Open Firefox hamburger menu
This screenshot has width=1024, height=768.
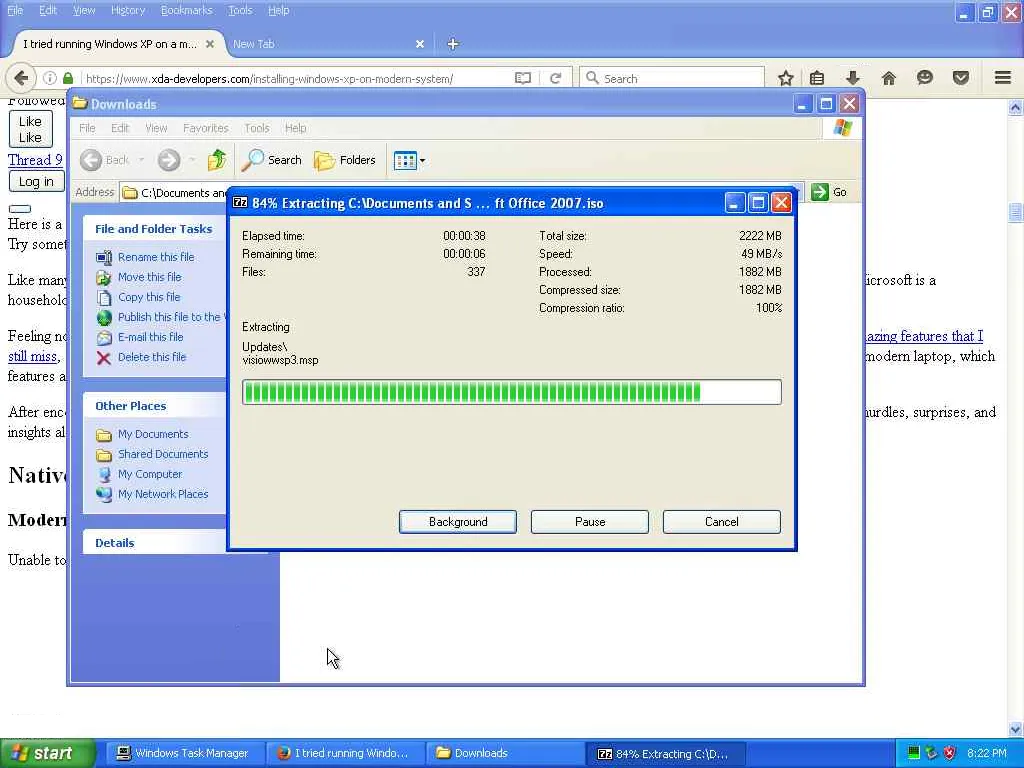(x=1003, y=78)
